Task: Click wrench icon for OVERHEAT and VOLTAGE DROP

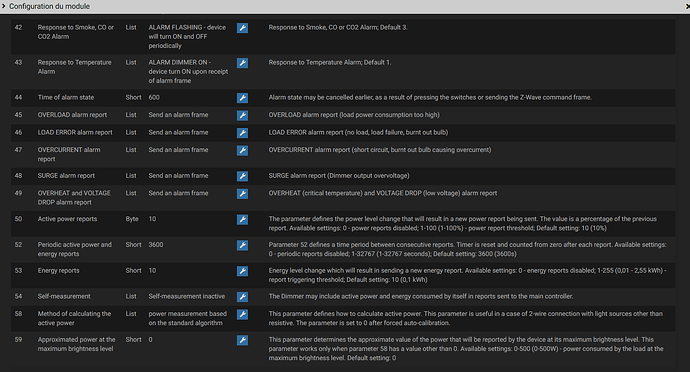Action: coord(242,194)
